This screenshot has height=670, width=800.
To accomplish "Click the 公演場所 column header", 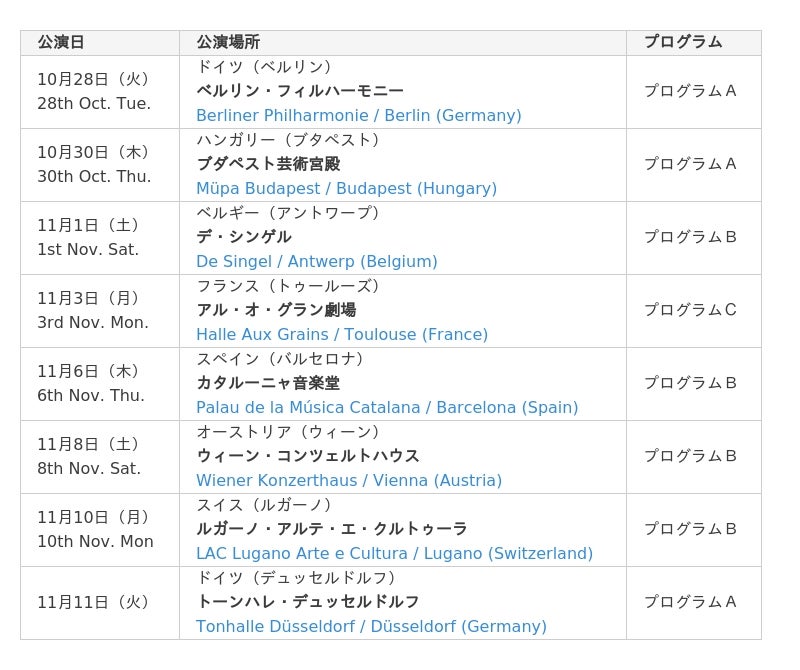I will 403,42.
